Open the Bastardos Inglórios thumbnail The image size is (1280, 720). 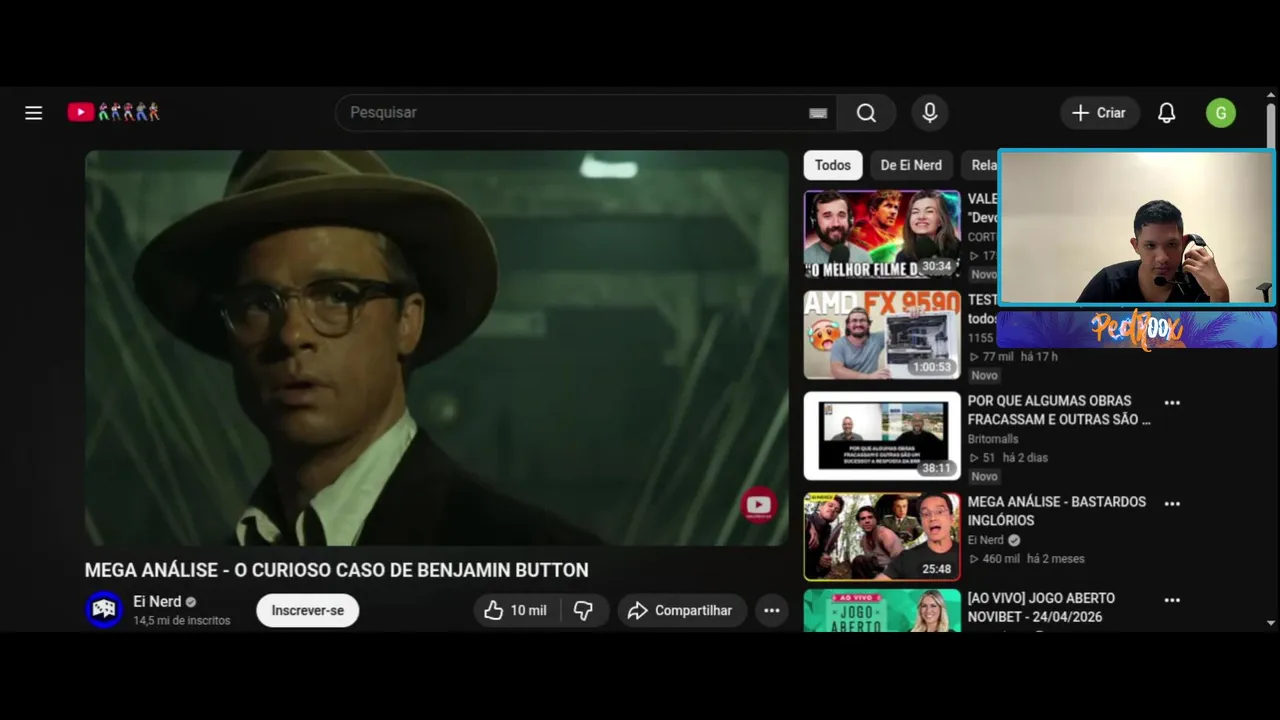click(x=882, y=537)
